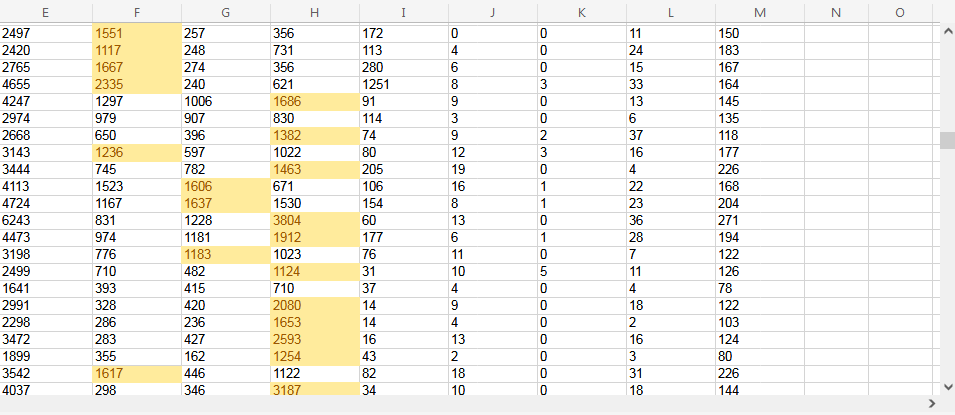Select highlighted cell 1183
Screen dimensions: 955x415
pyautogui.click(x=226, y=255)
